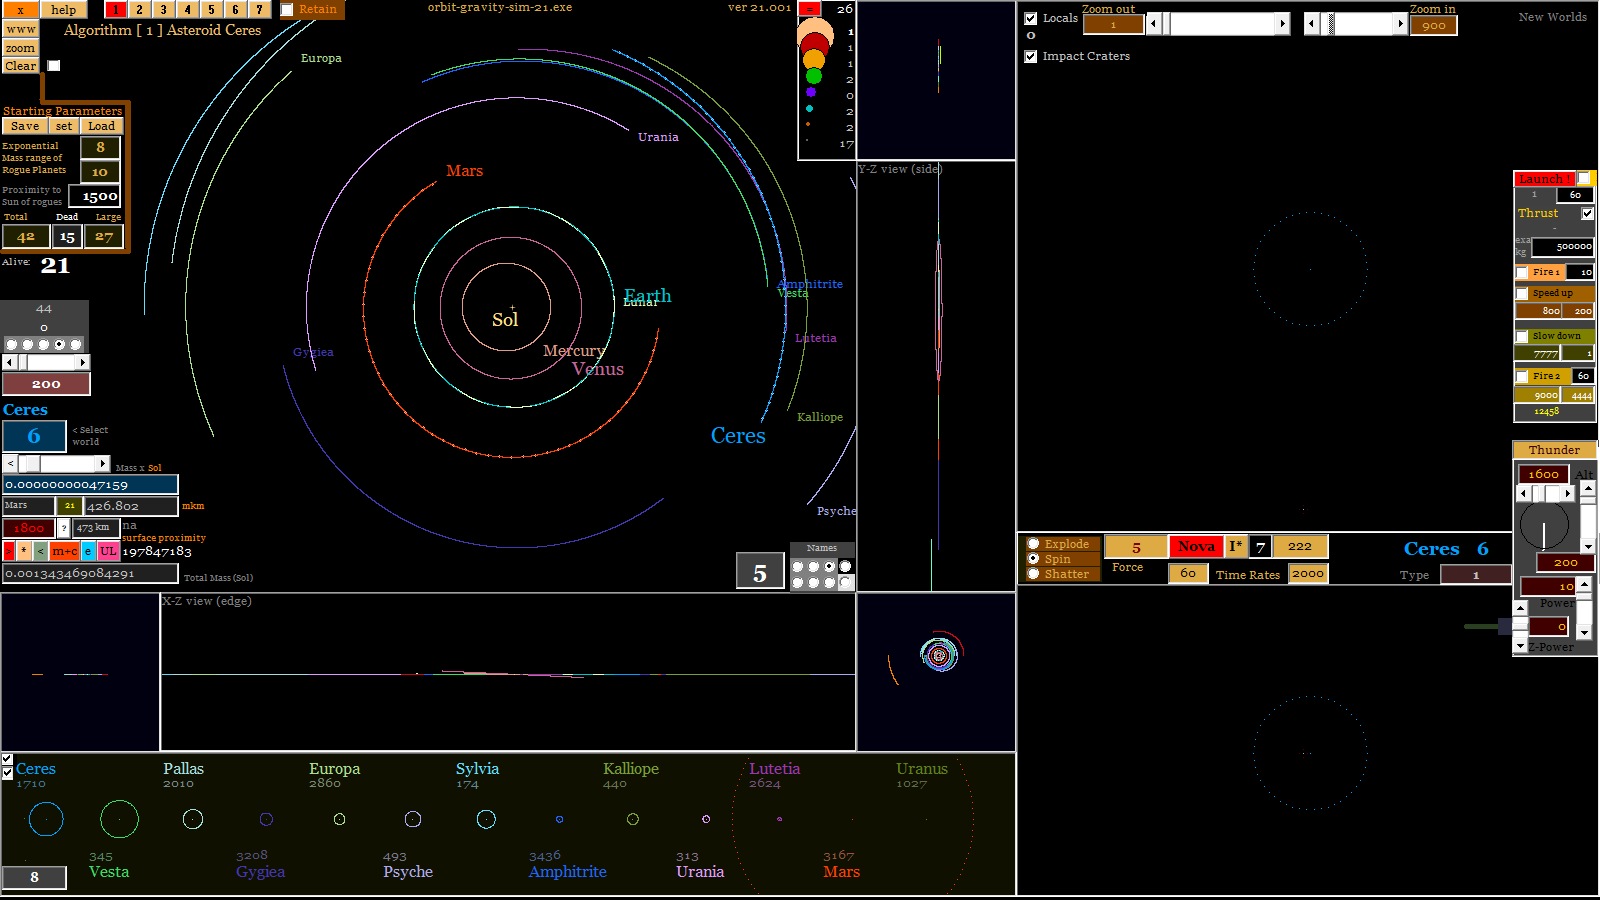Open the help menu
This screenshot has width=1600, height=900.
63,10
